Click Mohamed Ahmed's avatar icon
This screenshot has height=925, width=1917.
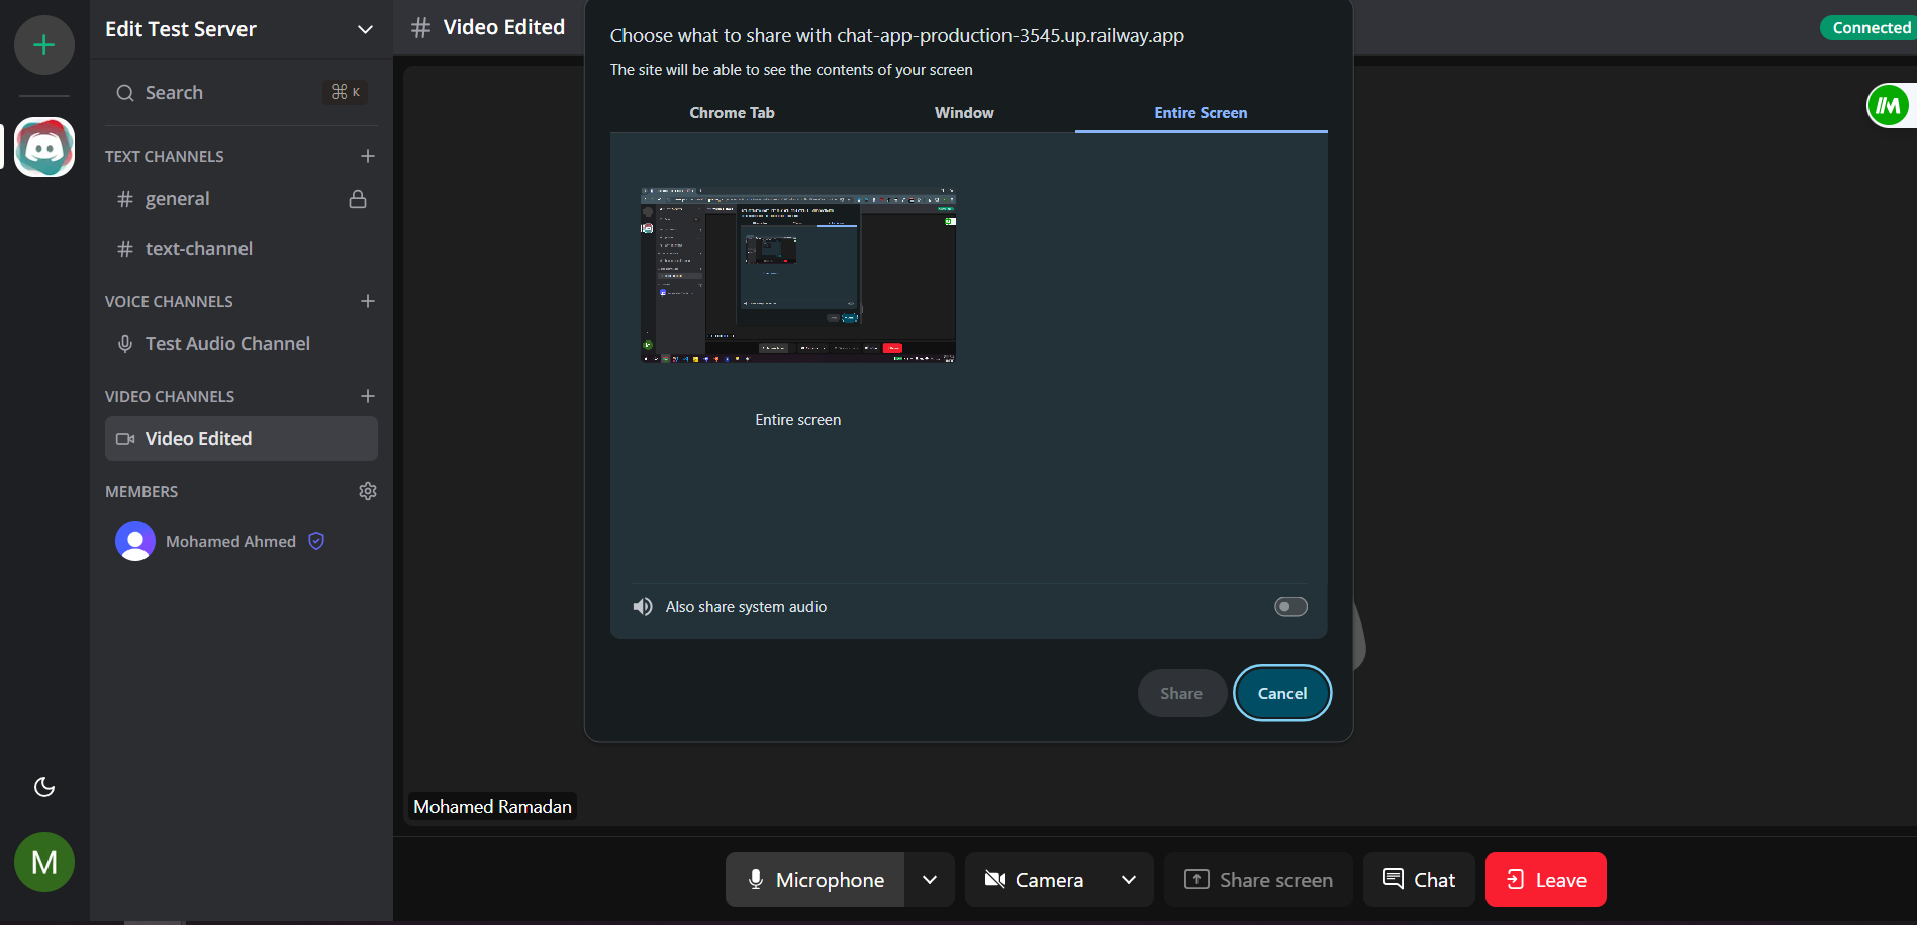[135, 541]
